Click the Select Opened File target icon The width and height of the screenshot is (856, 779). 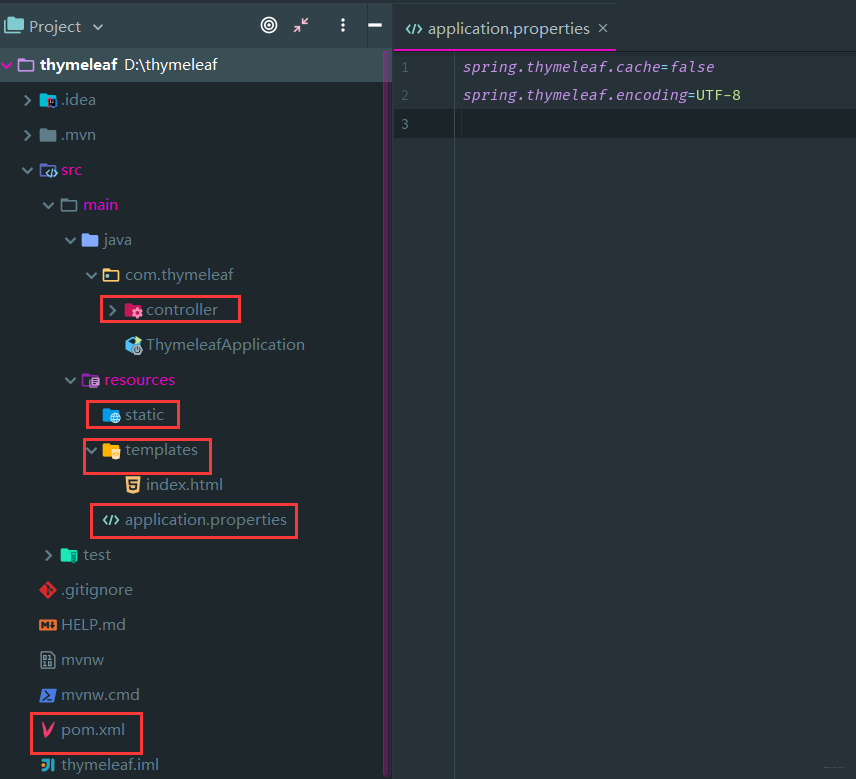[269, 25]
